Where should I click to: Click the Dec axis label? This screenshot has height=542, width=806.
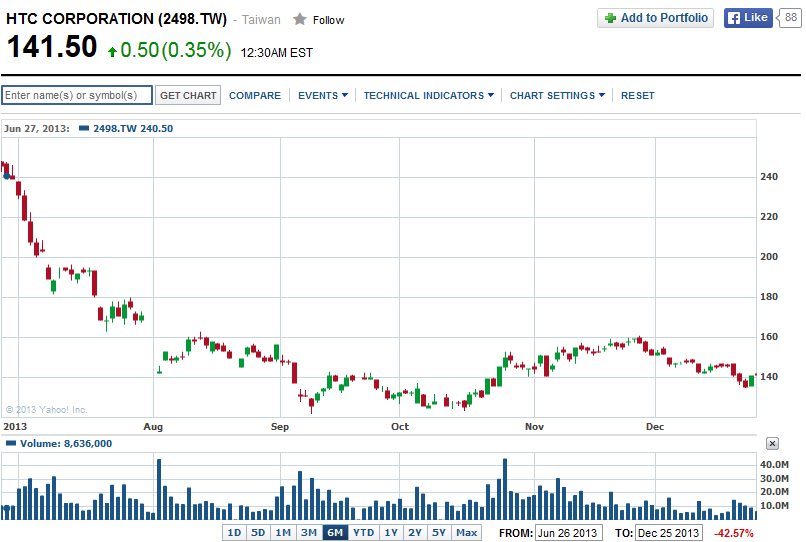655,426
